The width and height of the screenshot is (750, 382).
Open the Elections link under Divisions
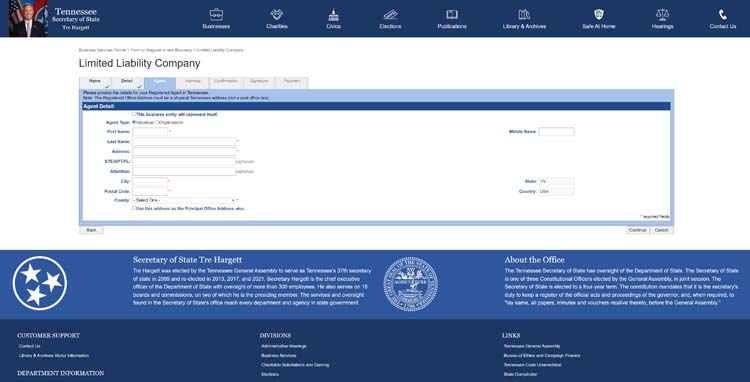pos(270,374)
